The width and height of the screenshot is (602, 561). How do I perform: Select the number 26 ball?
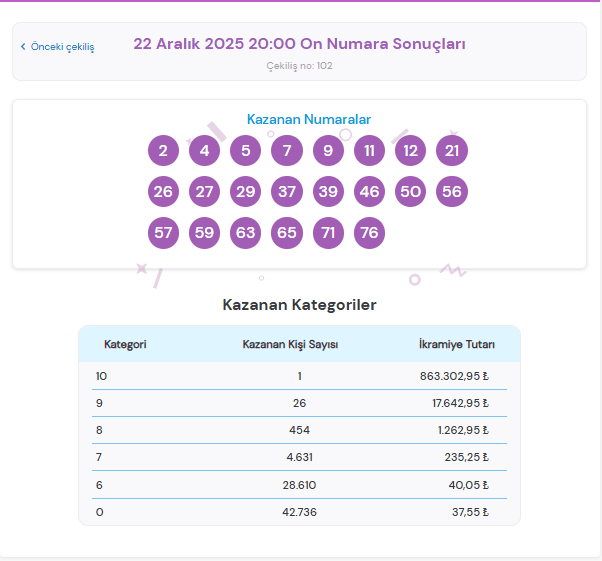pyautogui.click(x=163, y=192)
